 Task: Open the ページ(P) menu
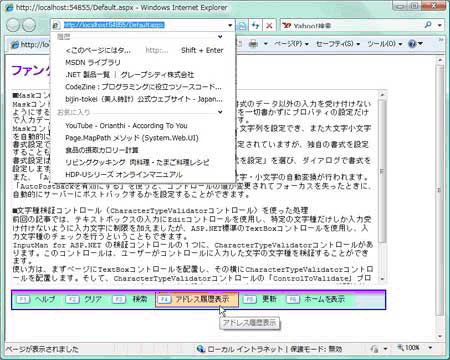(291, 44)
